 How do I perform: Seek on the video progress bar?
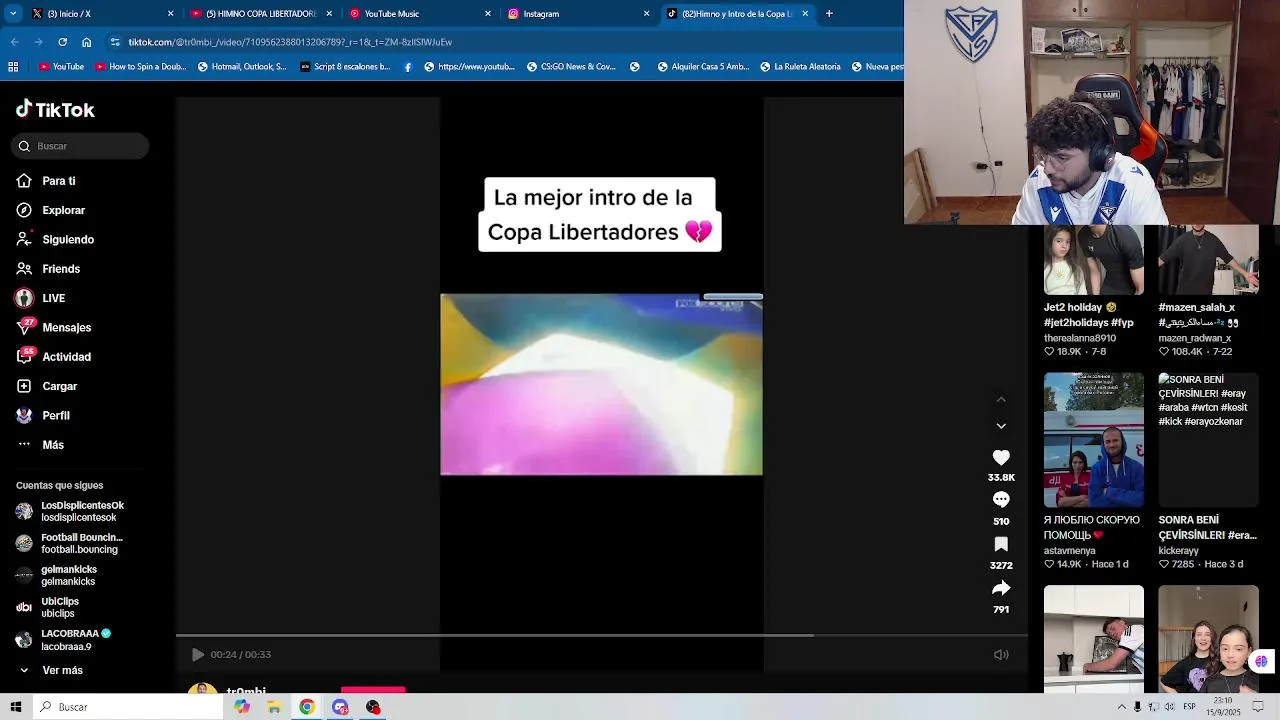tap(602, 635)
